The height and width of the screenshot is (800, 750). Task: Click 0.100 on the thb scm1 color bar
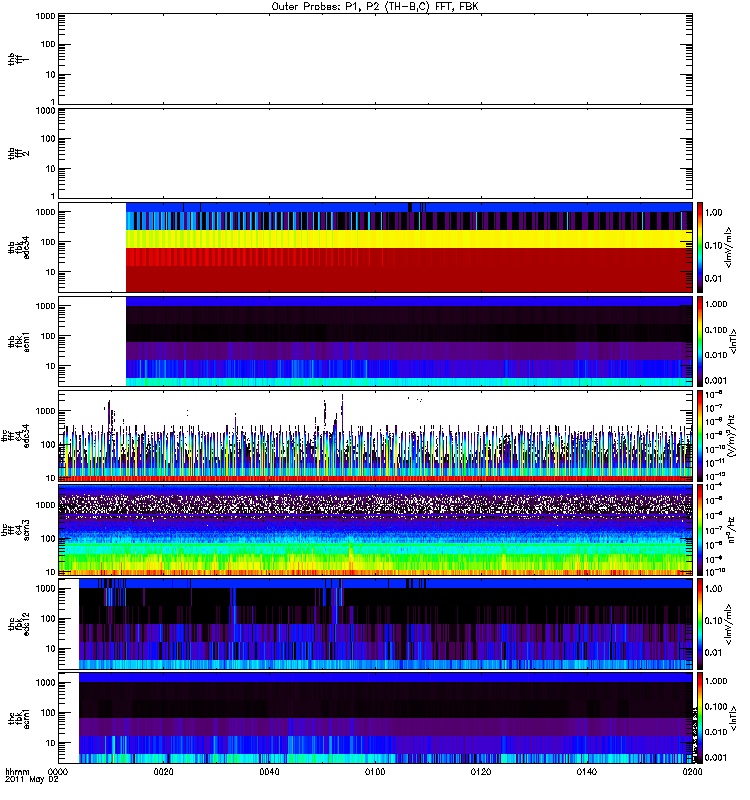(716, 330)
